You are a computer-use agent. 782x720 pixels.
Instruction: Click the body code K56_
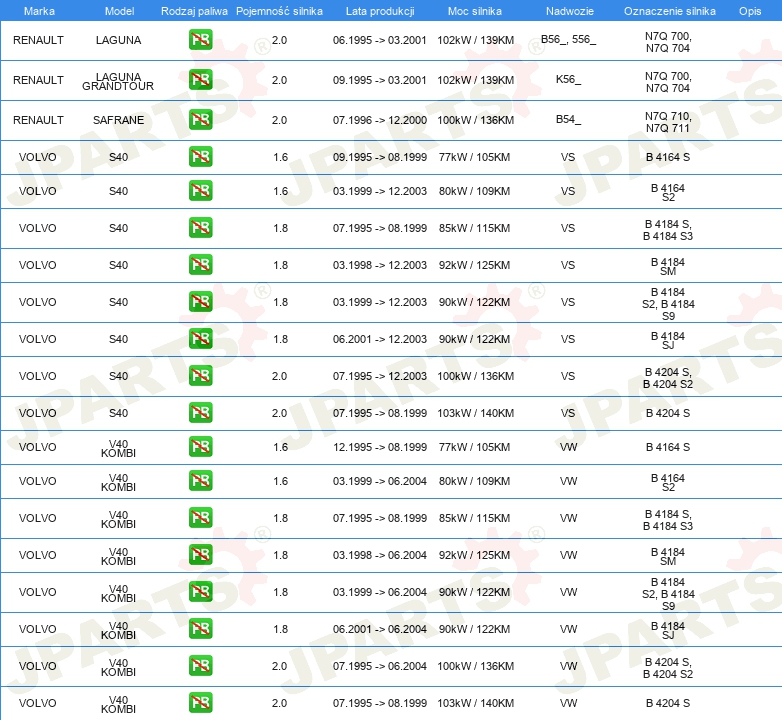coord(569,79)
